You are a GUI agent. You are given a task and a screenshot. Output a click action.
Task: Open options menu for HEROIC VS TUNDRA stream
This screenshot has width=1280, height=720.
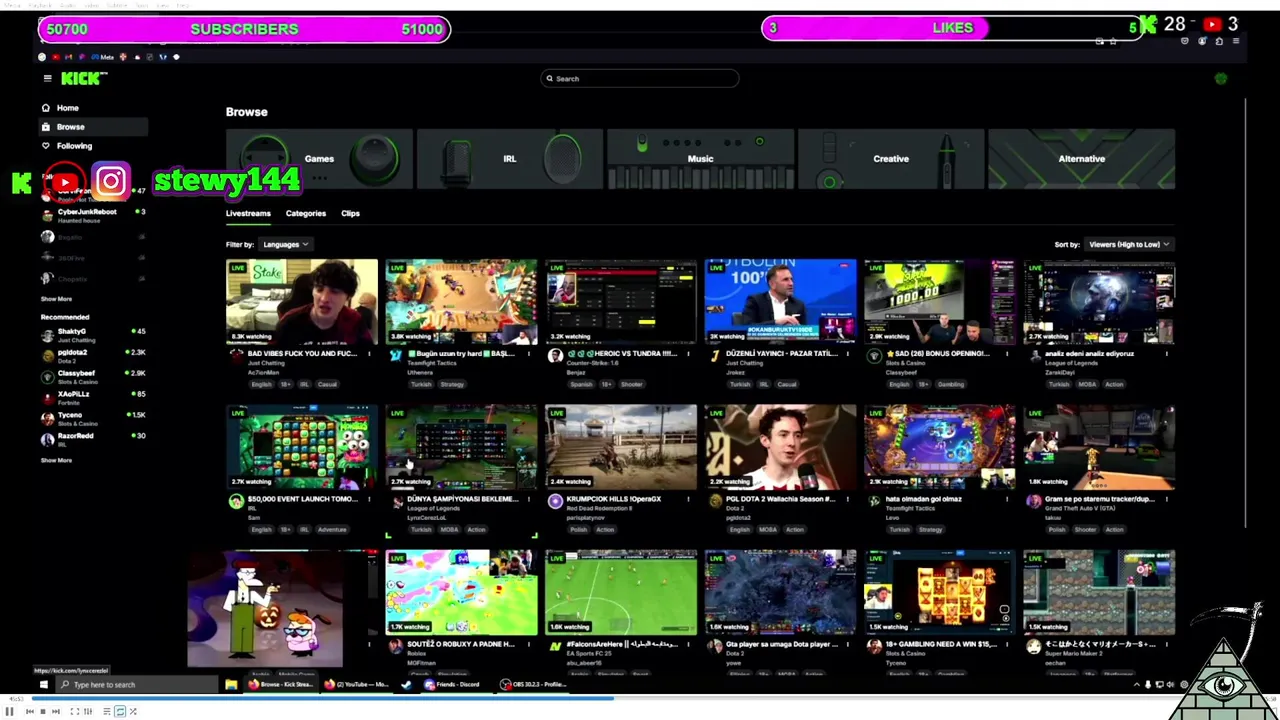pos(688,354)
